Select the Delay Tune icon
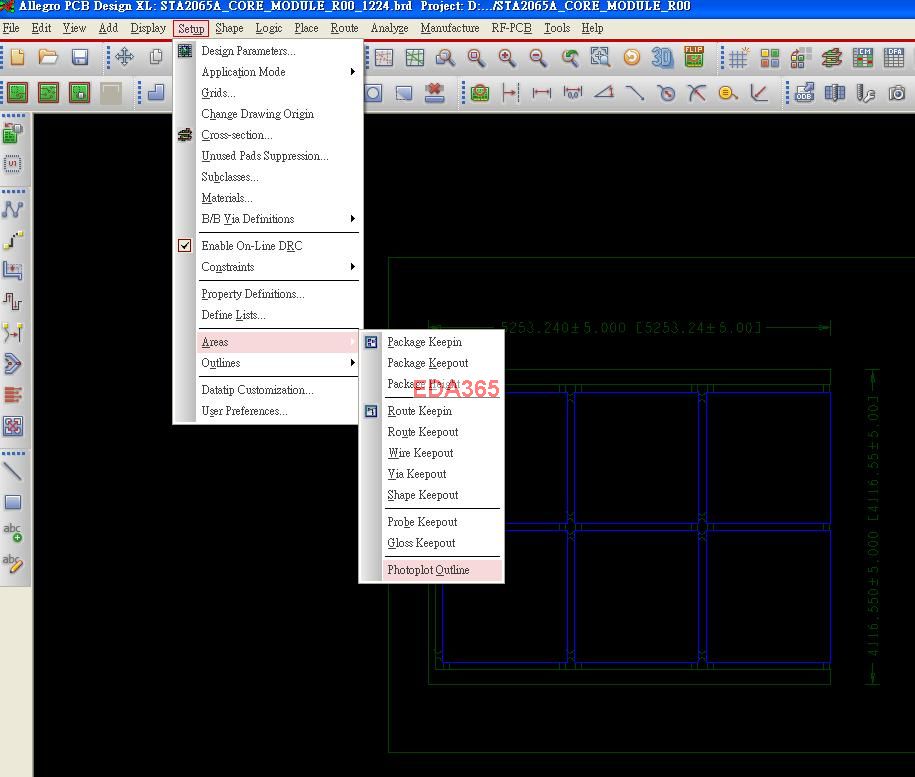This screenshot has height=777, width=915. (13, 302)
